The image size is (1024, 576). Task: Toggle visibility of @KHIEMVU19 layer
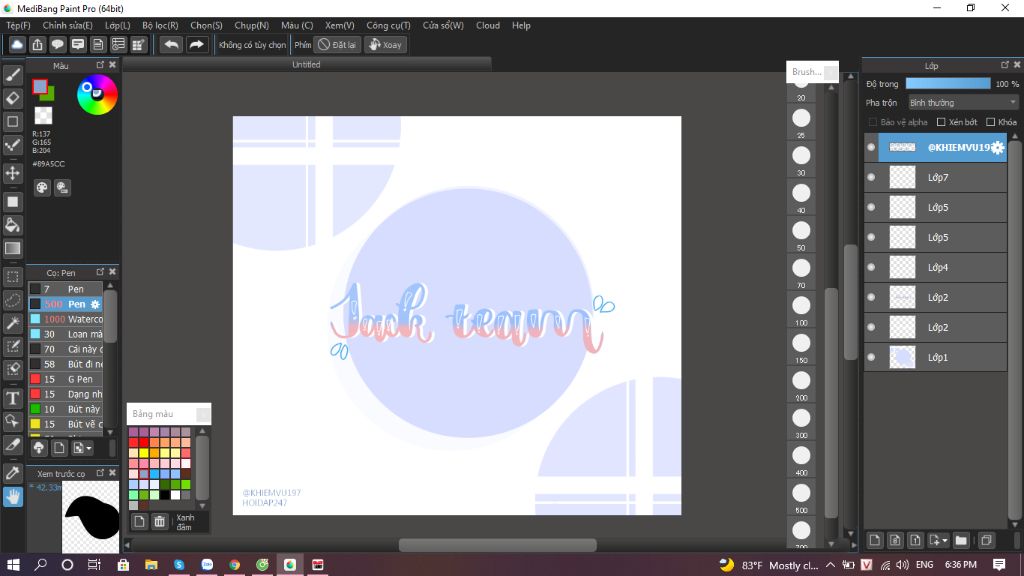click(x=871, y=148)
